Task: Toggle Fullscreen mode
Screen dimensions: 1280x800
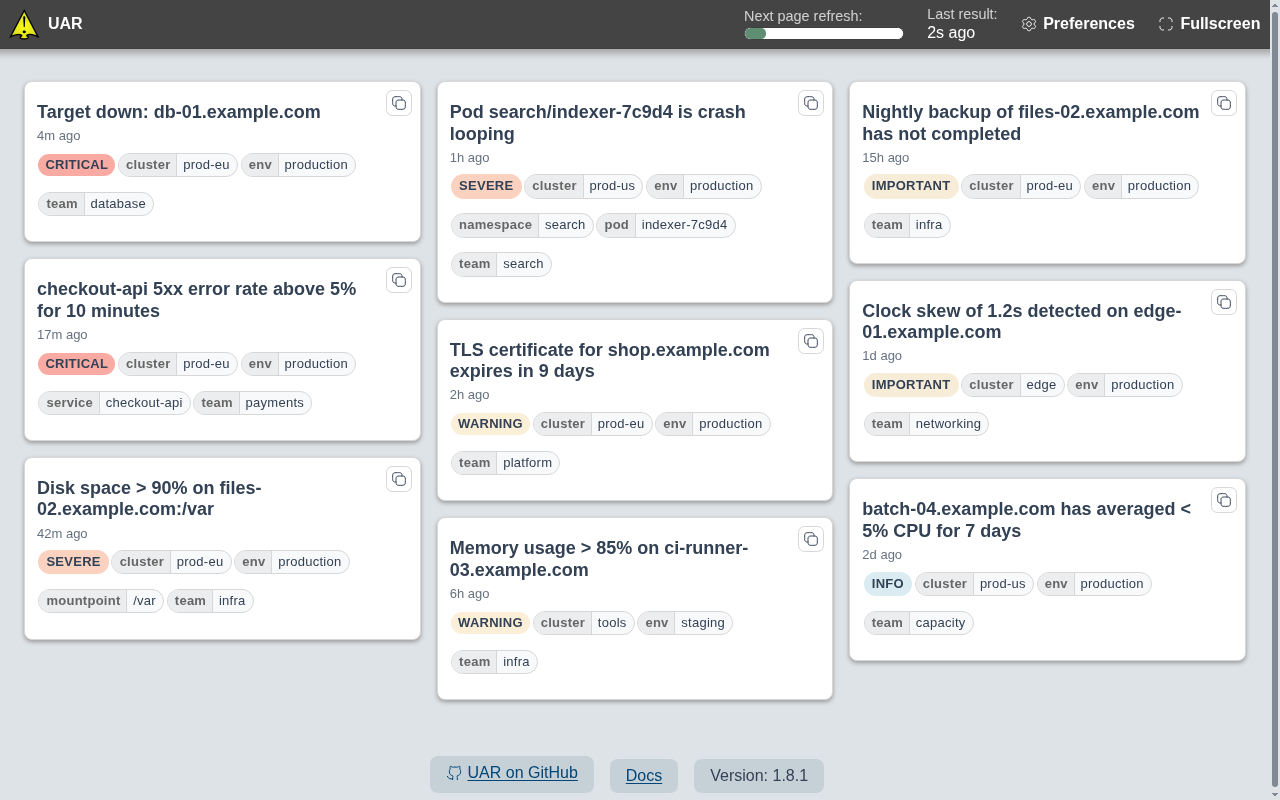Action: 1209,24
